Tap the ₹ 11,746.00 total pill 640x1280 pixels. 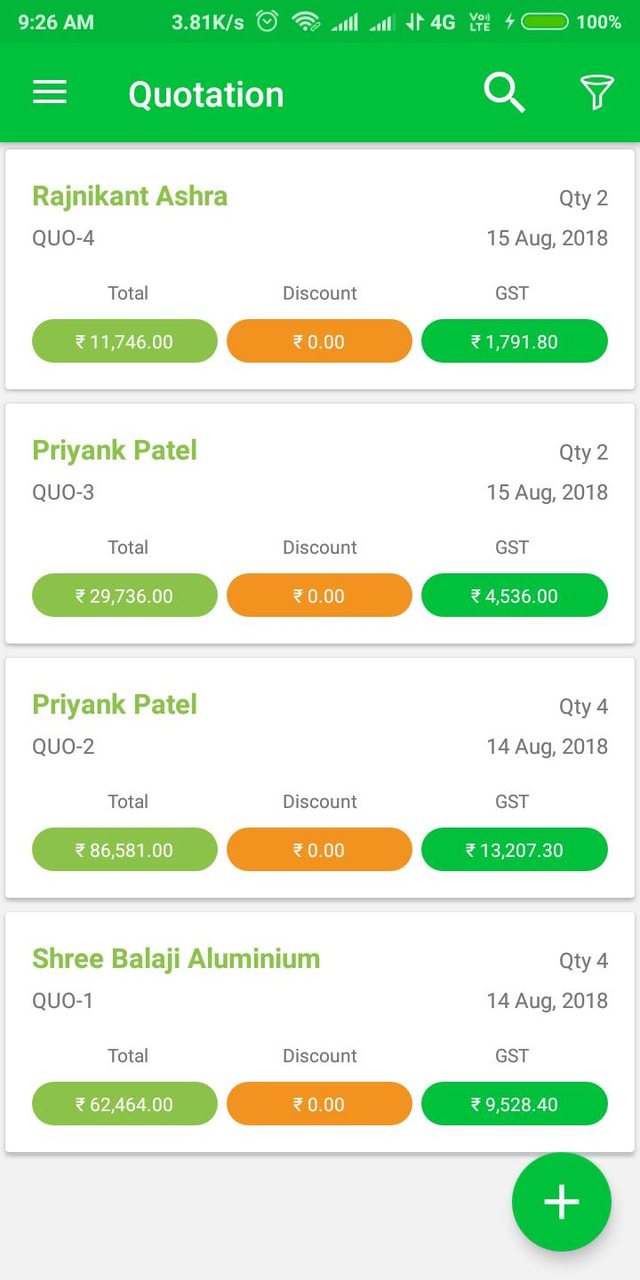pos(125,341)
